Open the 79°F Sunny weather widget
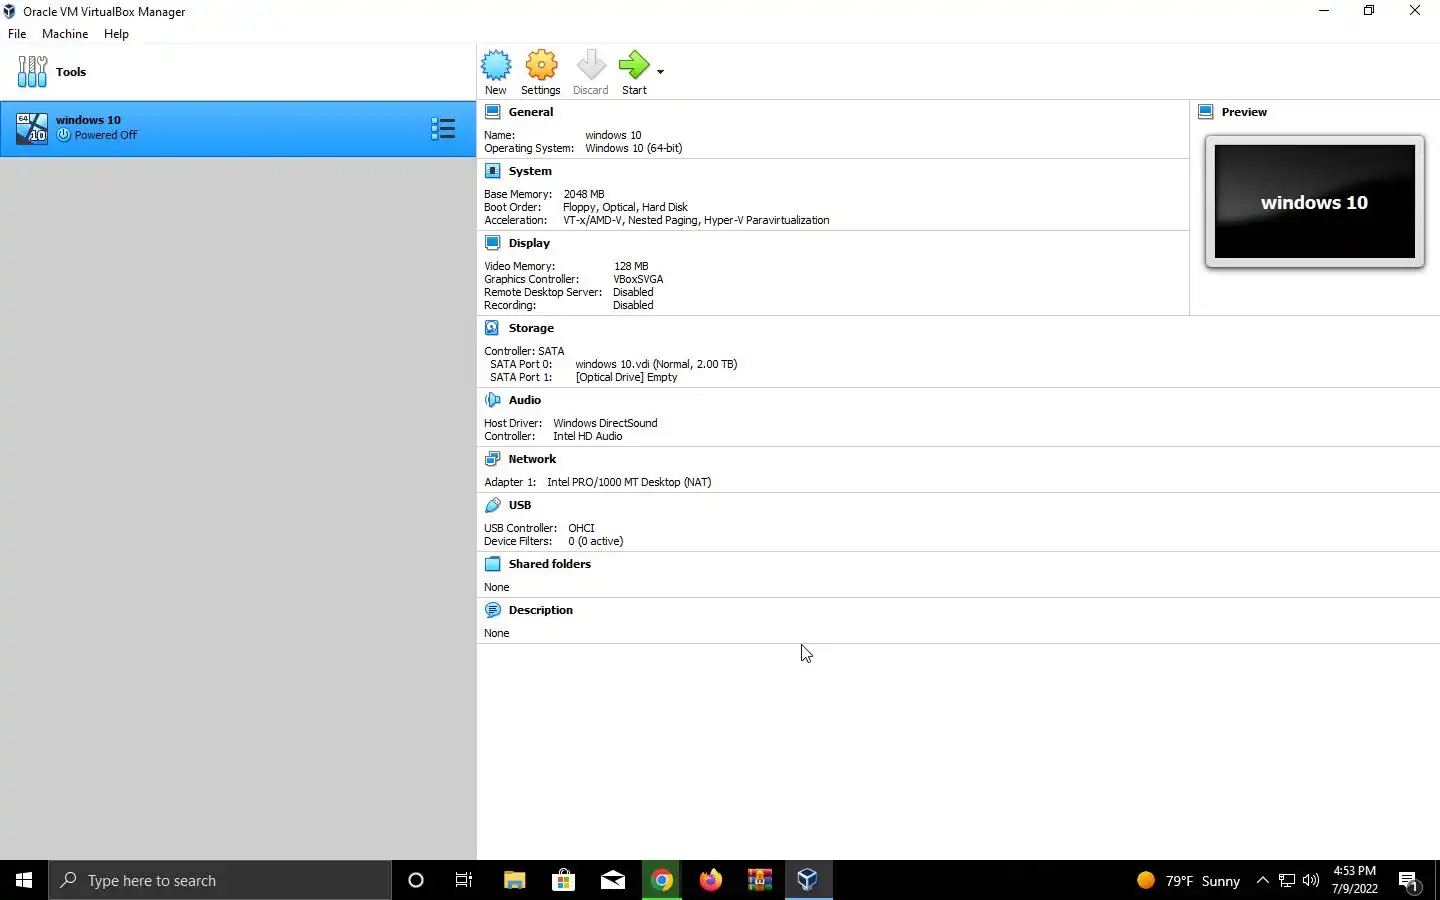1440x900 pixels. coord(1189,880)
